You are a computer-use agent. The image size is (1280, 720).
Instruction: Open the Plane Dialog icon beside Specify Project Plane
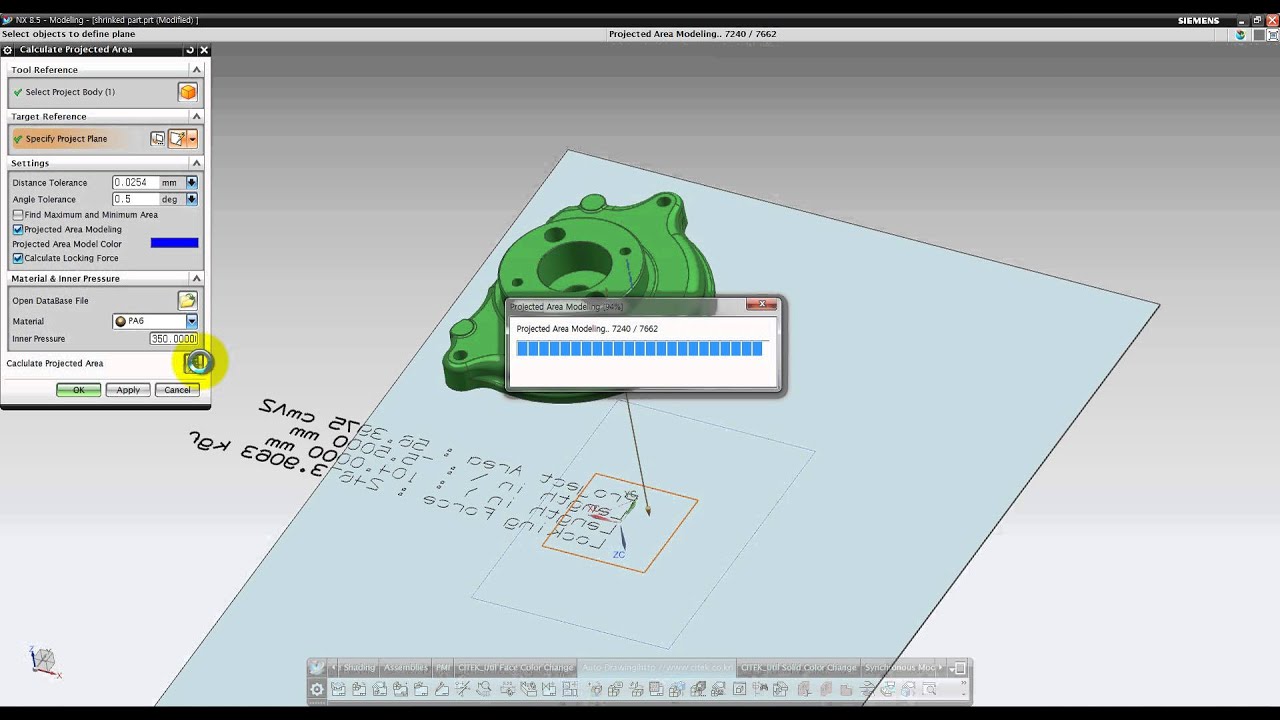157,139
